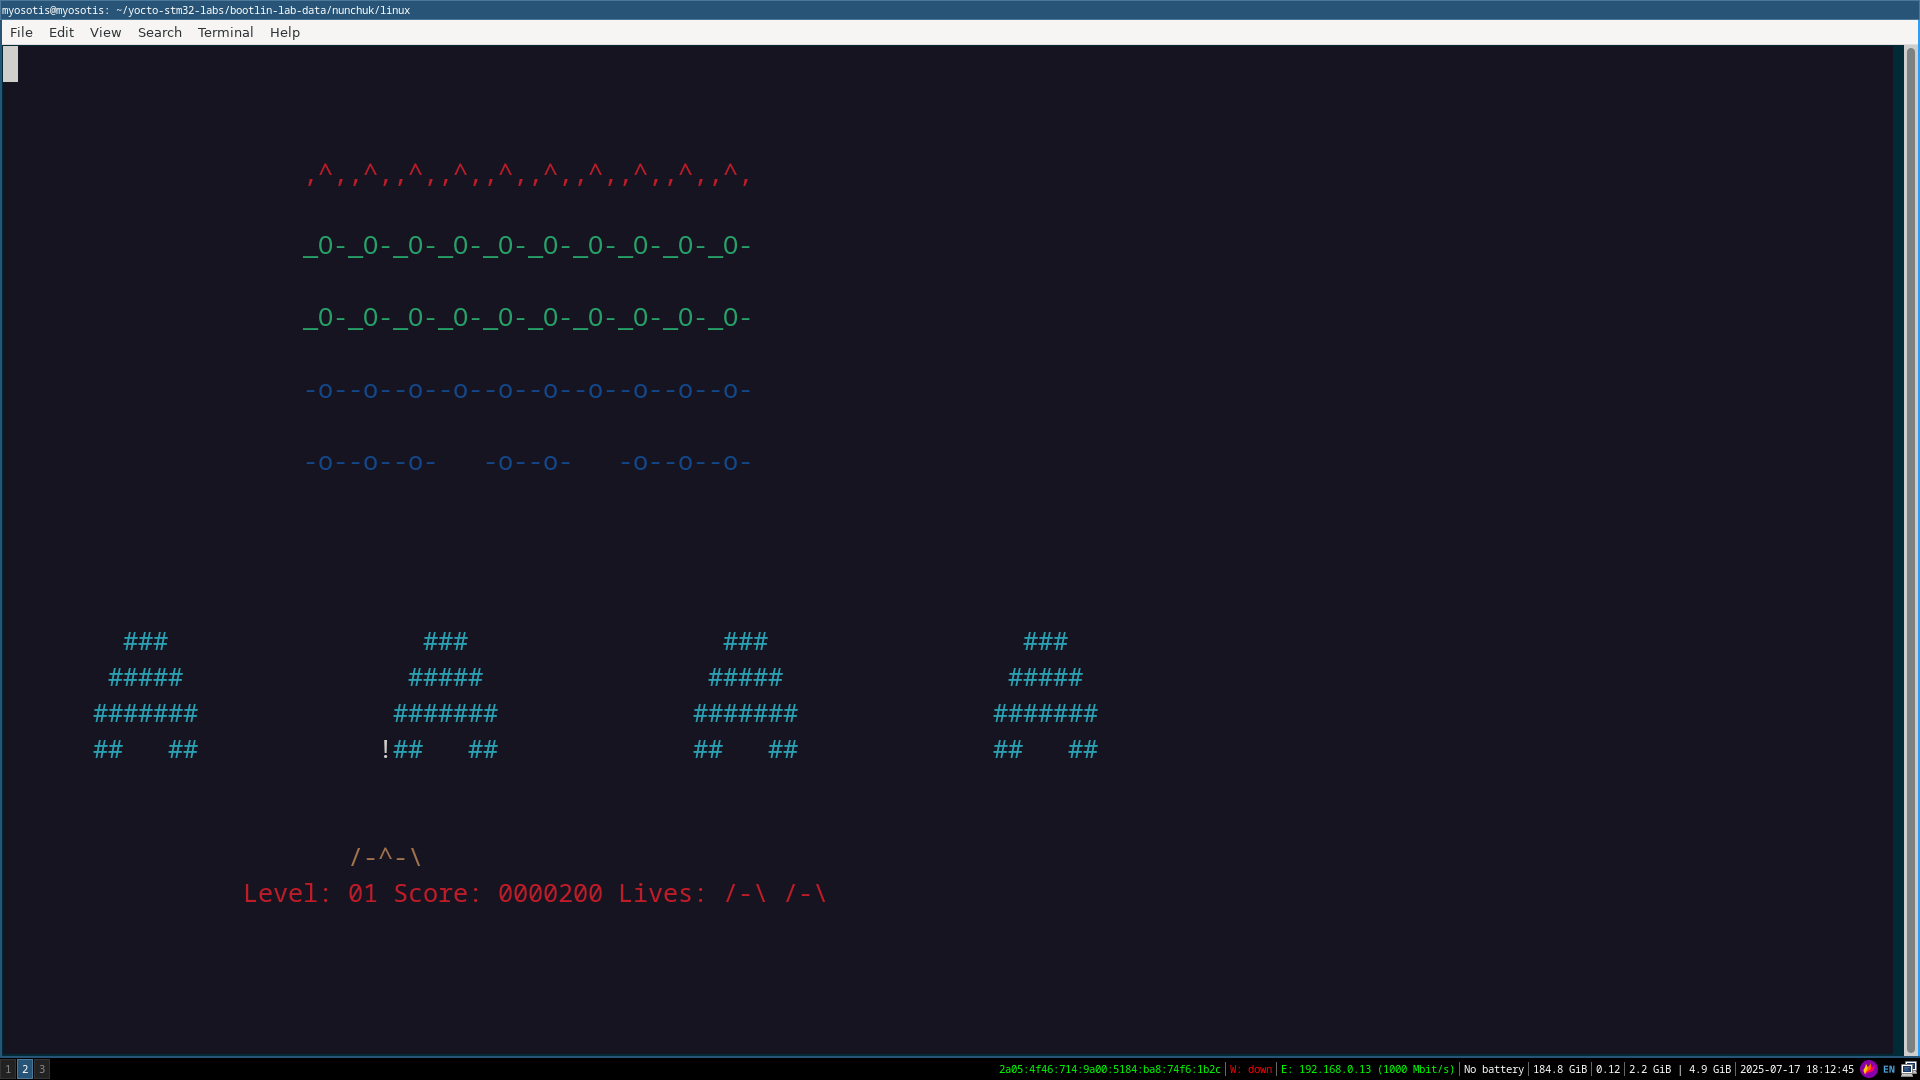Click the red W: down wireless status
The height and width of the screenshot is (1080, 1920).
[1251, 1069]
